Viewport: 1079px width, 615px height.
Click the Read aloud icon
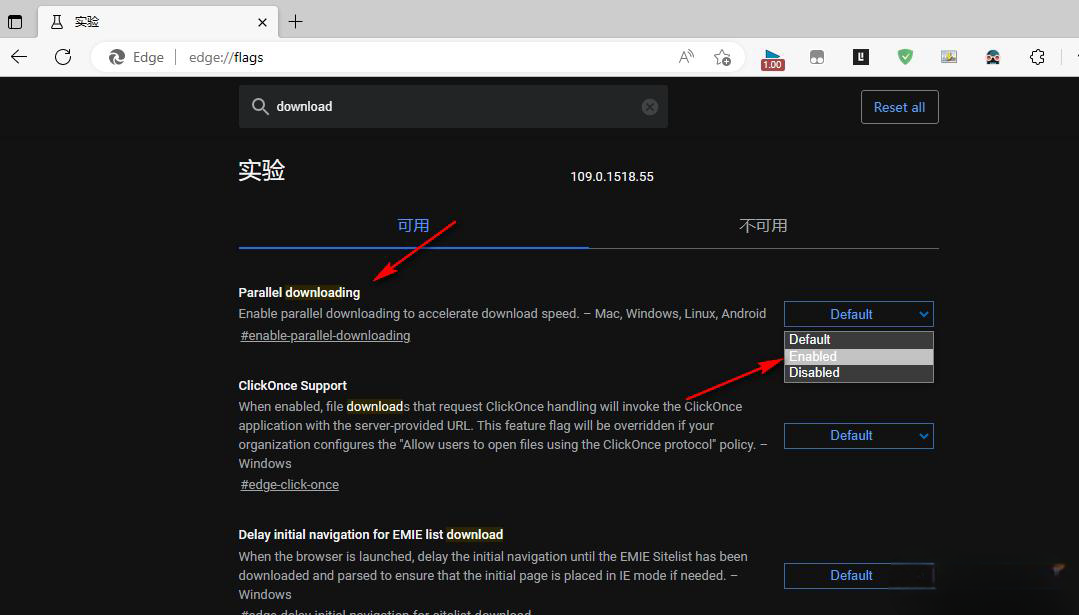click(x=686, y=57)
